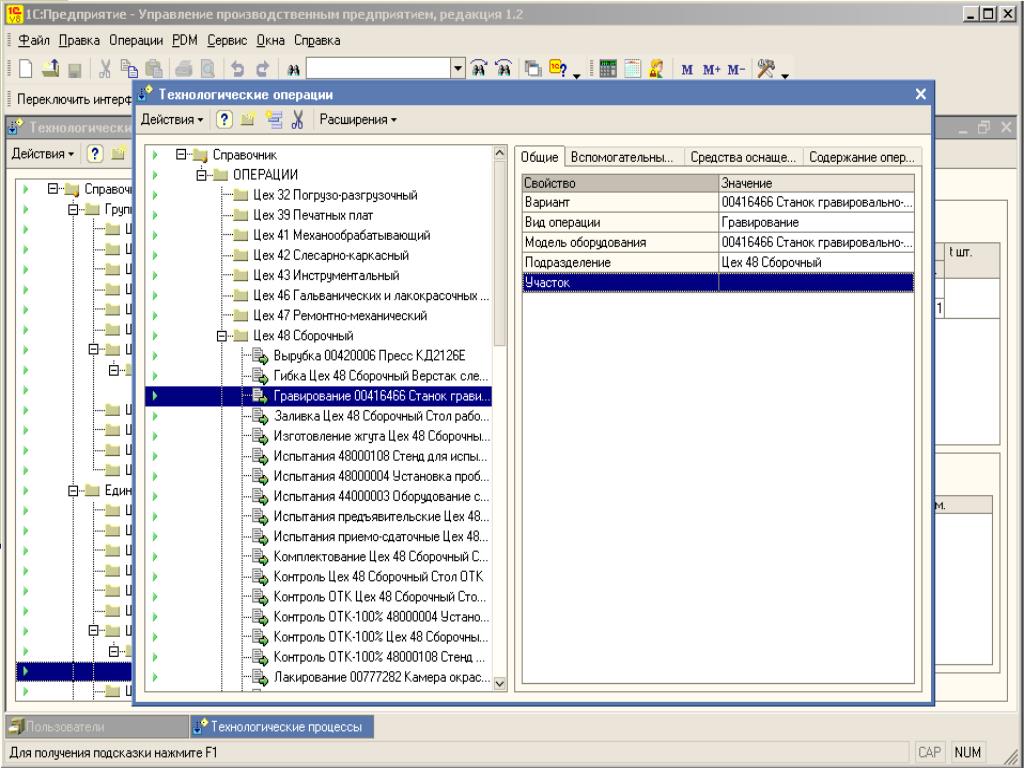This screenshot has width=1024, height=768.
Task: Select Цех 41 Механообрабатывающий folder
Action: 342,235
